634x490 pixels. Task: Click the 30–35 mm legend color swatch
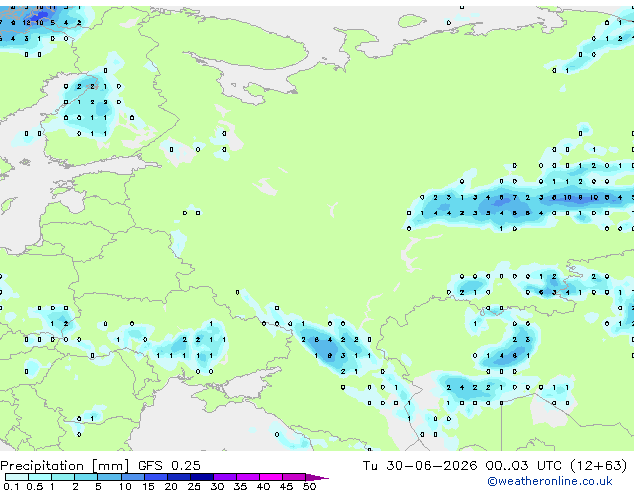225,477
